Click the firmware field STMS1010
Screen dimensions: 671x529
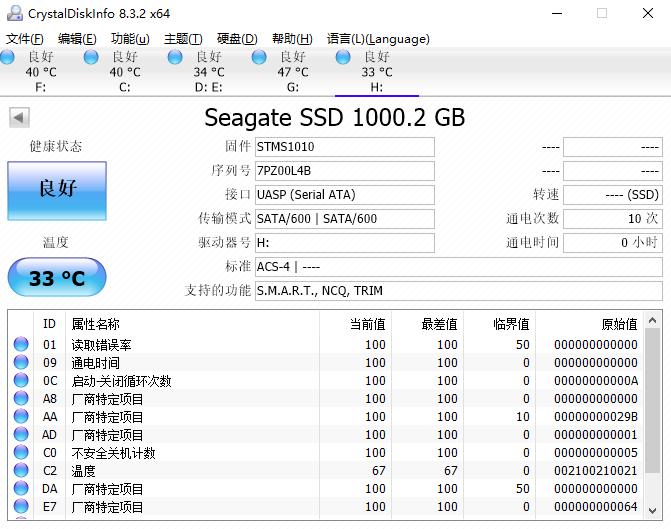[x=345, y=147]
